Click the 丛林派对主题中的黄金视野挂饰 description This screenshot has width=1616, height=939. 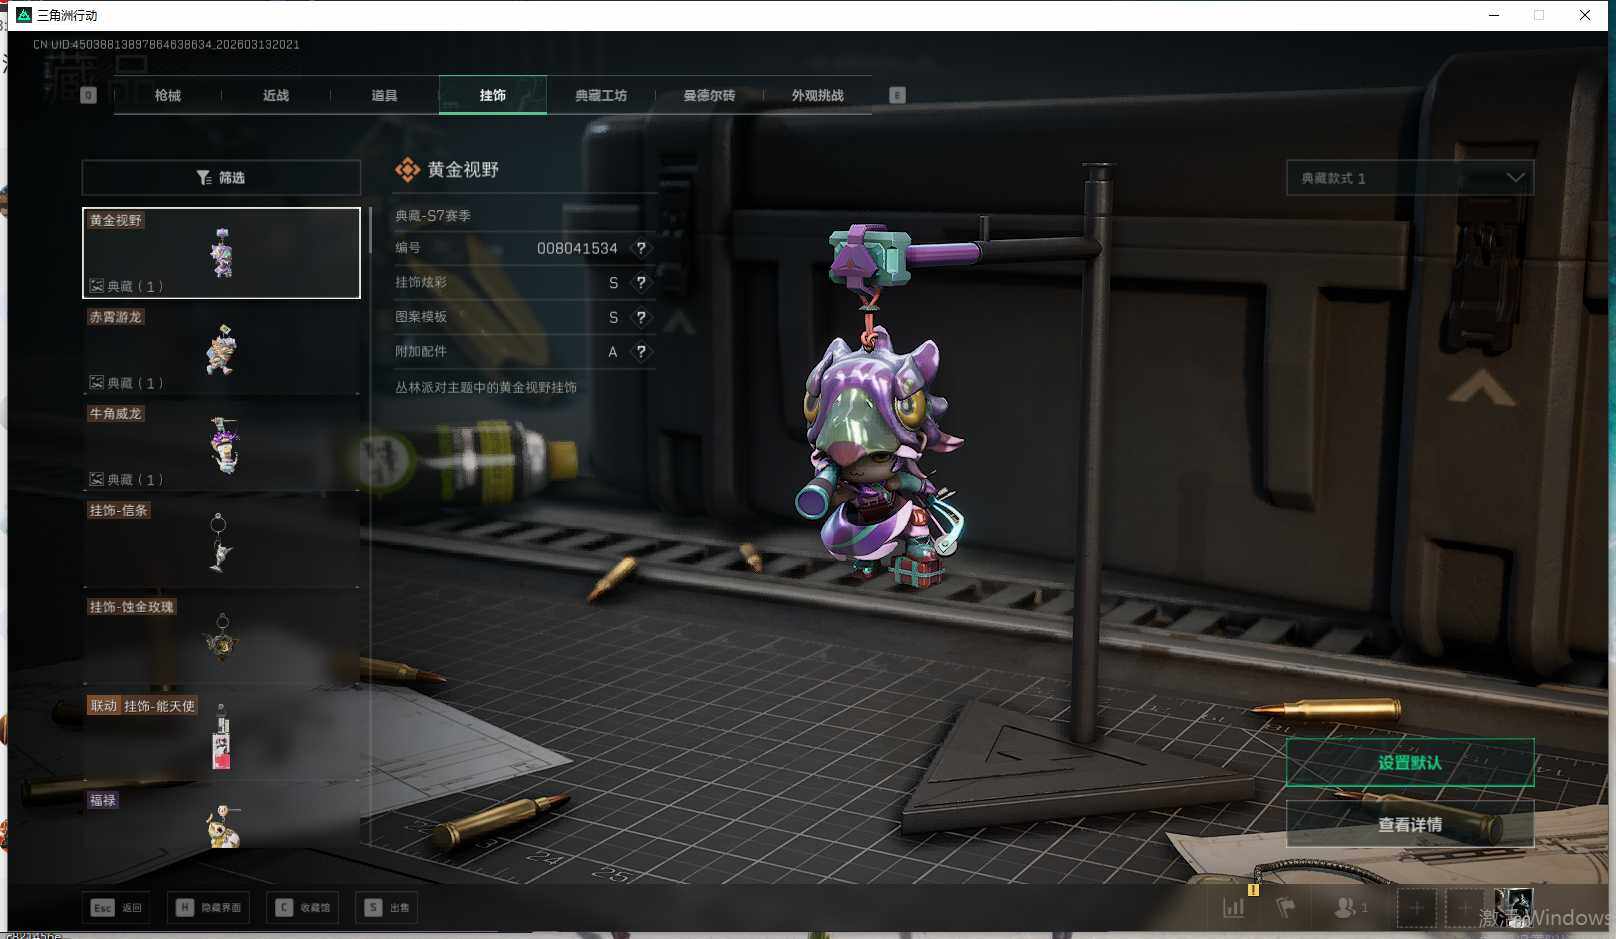tap(486, 388)
